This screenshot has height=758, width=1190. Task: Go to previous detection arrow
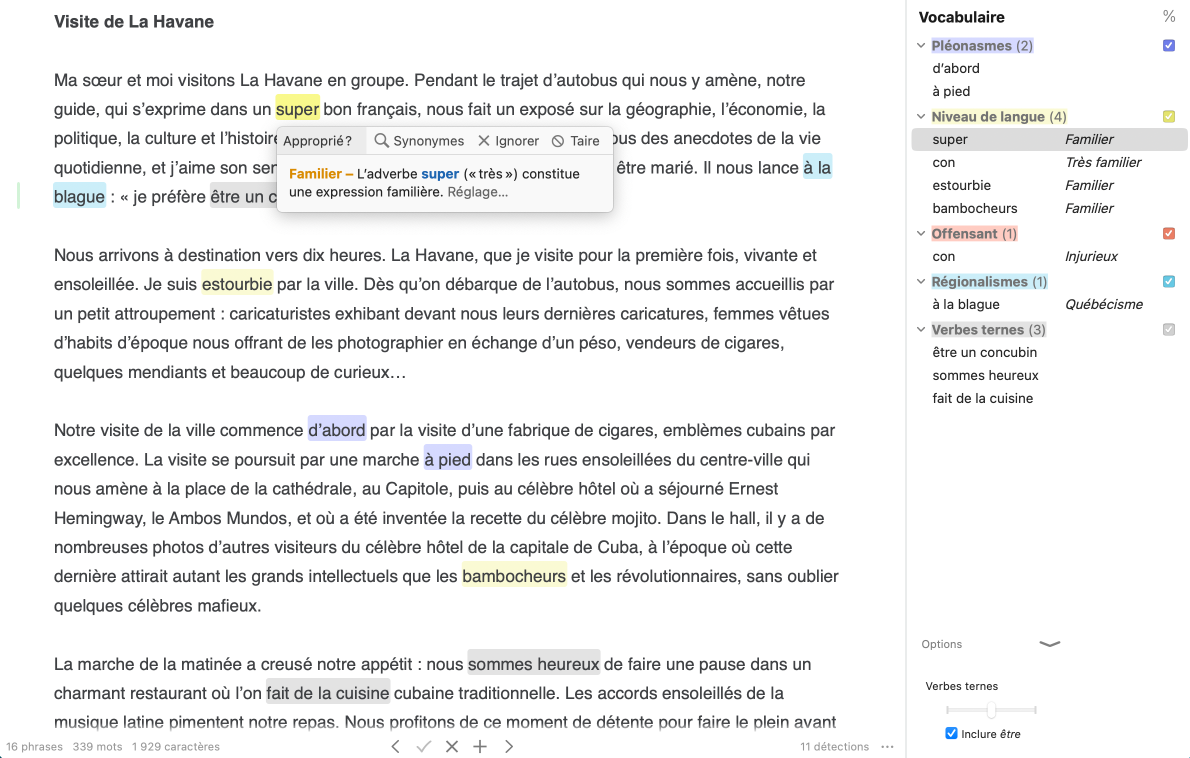coord(395,747)
